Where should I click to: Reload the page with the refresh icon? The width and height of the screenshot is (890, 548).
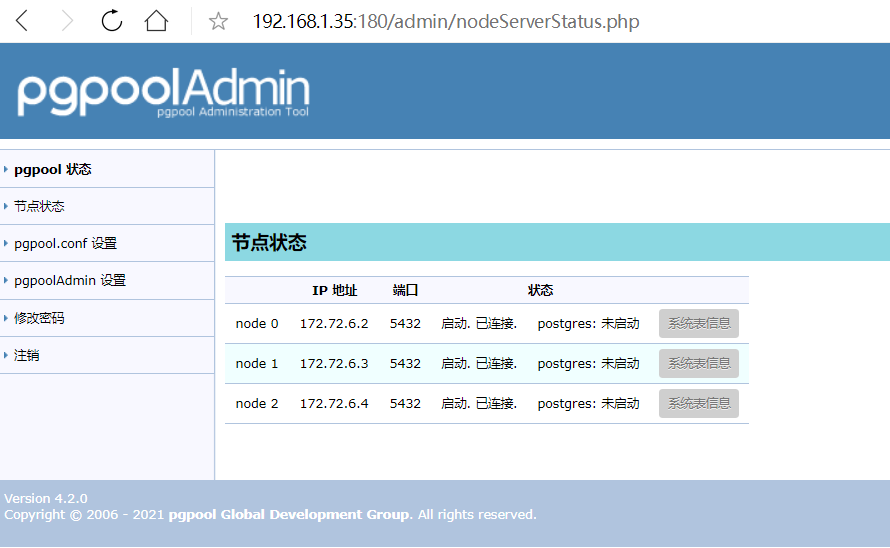(112, 21)
